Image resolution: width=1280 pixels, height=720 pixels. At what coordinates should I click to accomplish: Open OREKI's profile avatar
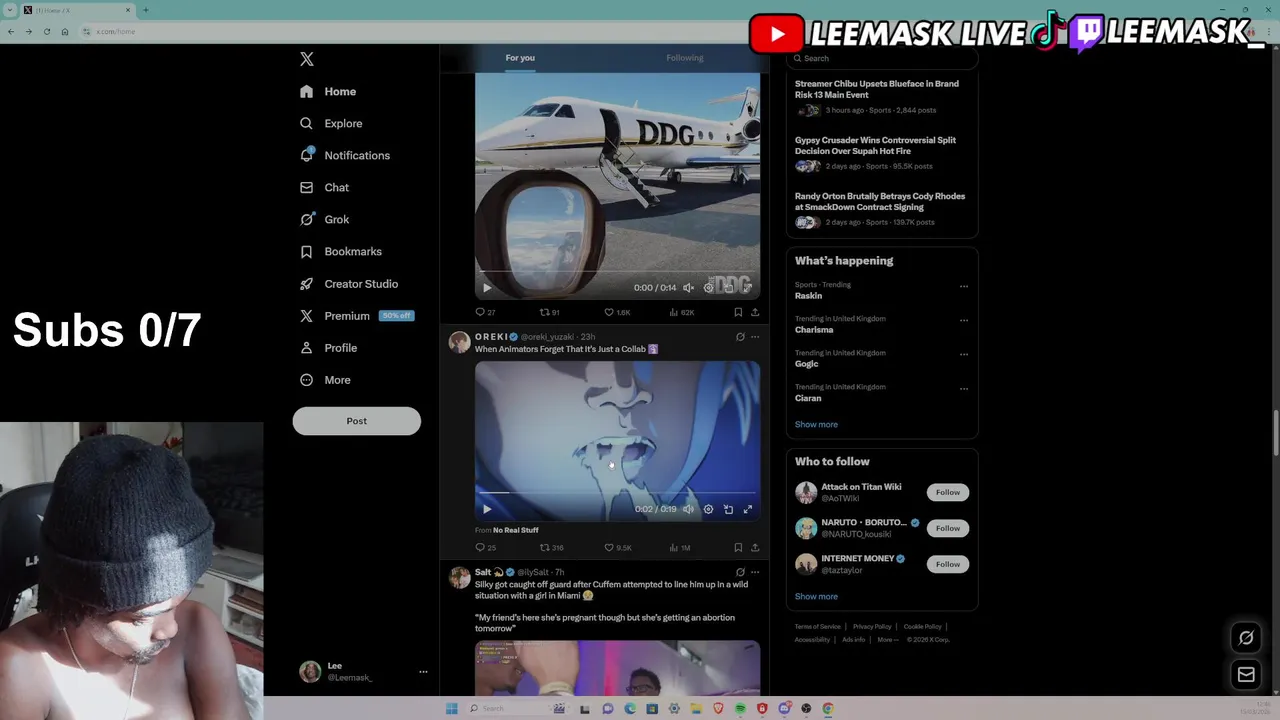pyautogui.click(x=459, y=342)
